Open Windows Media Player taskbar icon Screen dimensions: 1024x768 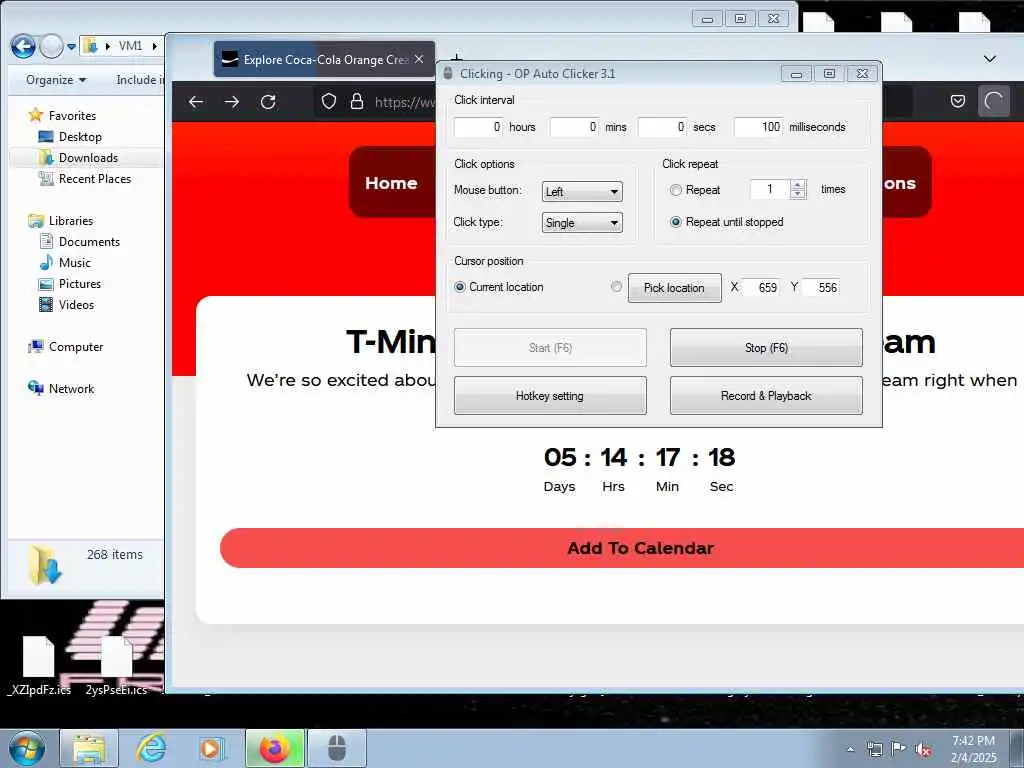click(x=212, y=748)
